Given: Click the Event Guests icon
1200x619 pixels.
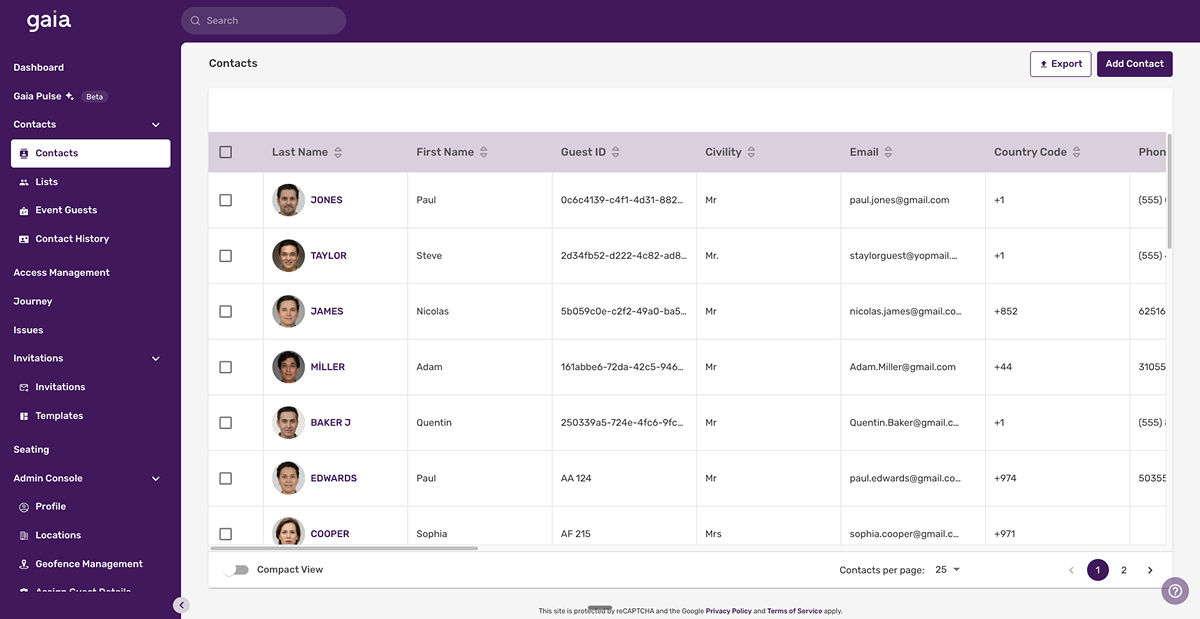Looking at the screenshot, I should pos(24,210).
